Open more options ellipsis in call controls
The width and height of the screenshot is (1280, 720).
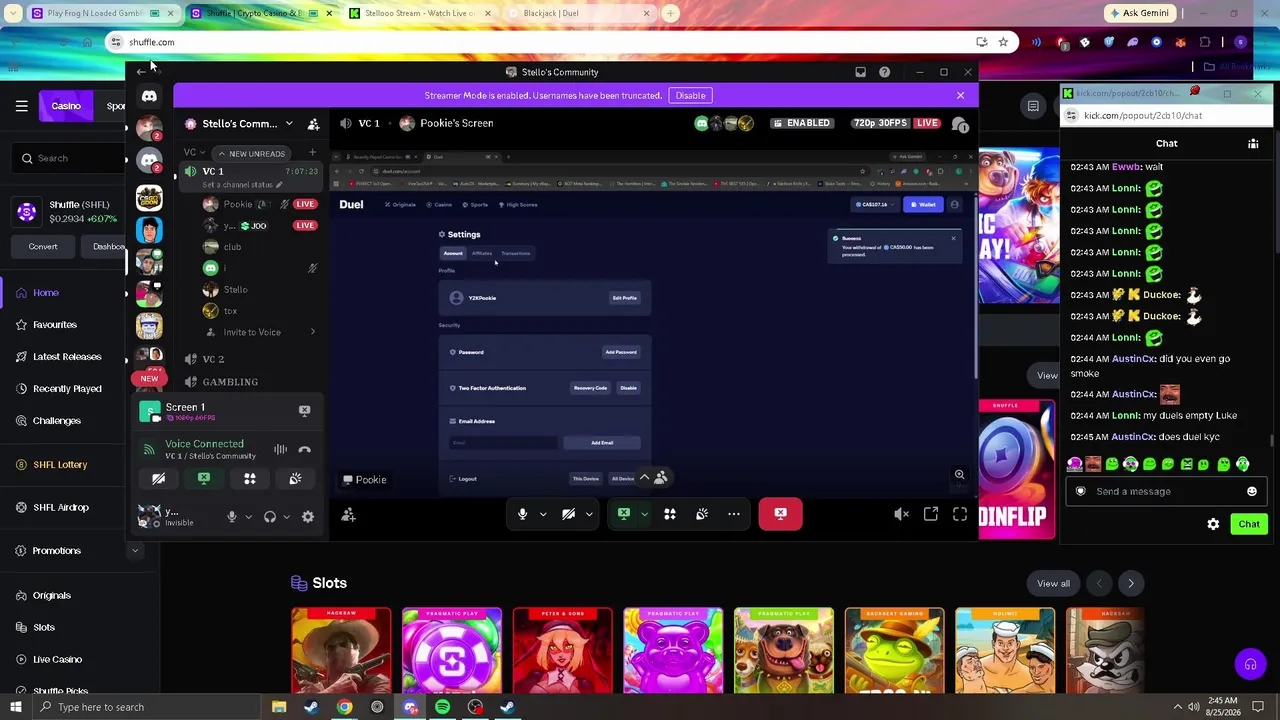(x=734, y=514)
